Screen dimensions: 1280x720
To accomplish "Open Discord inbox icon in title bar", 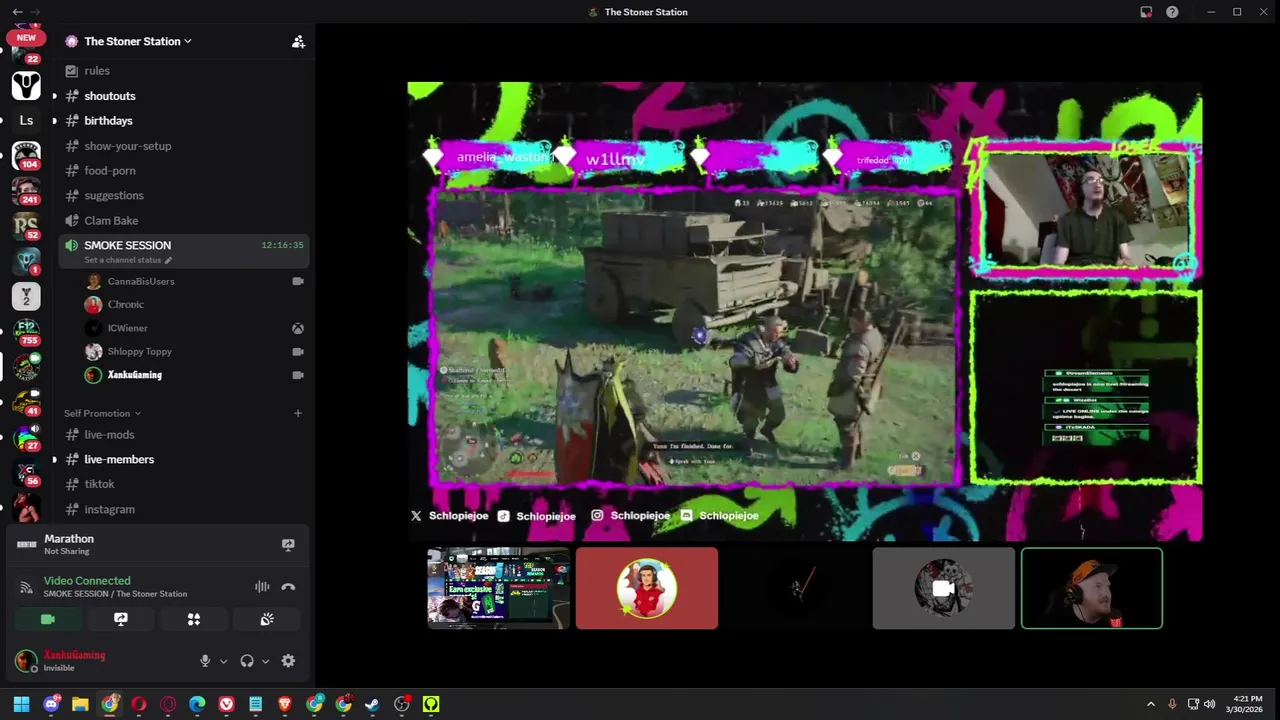I will 1146,12.
